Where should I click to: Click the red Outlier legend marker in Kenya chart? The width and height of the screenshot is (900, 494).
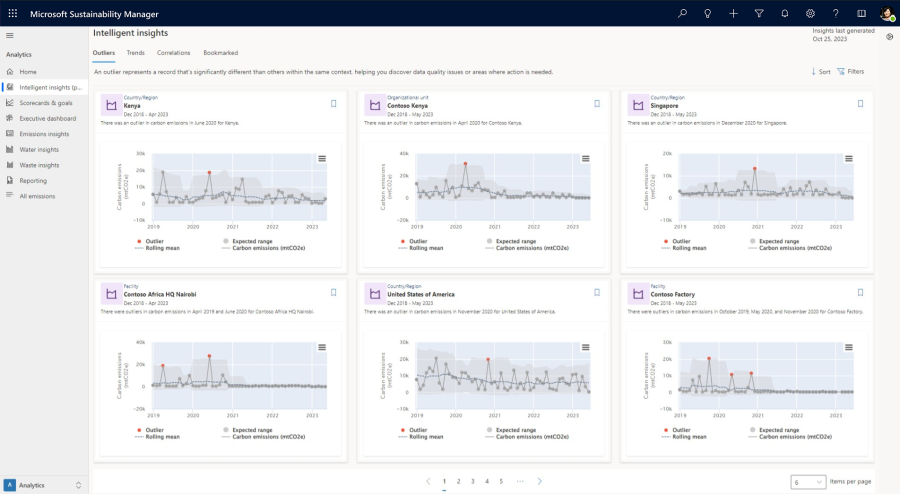click(137, 241)
